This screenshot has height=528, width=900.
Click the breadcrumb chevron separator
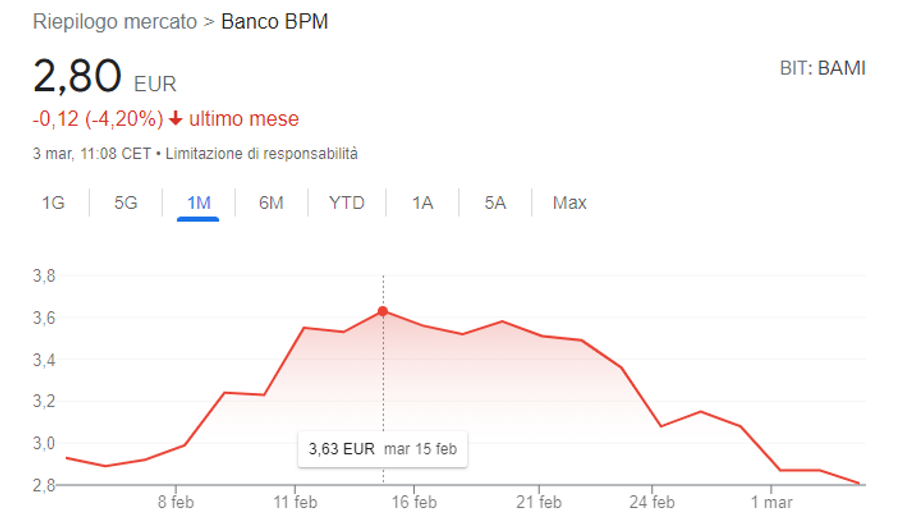[209, 22]
